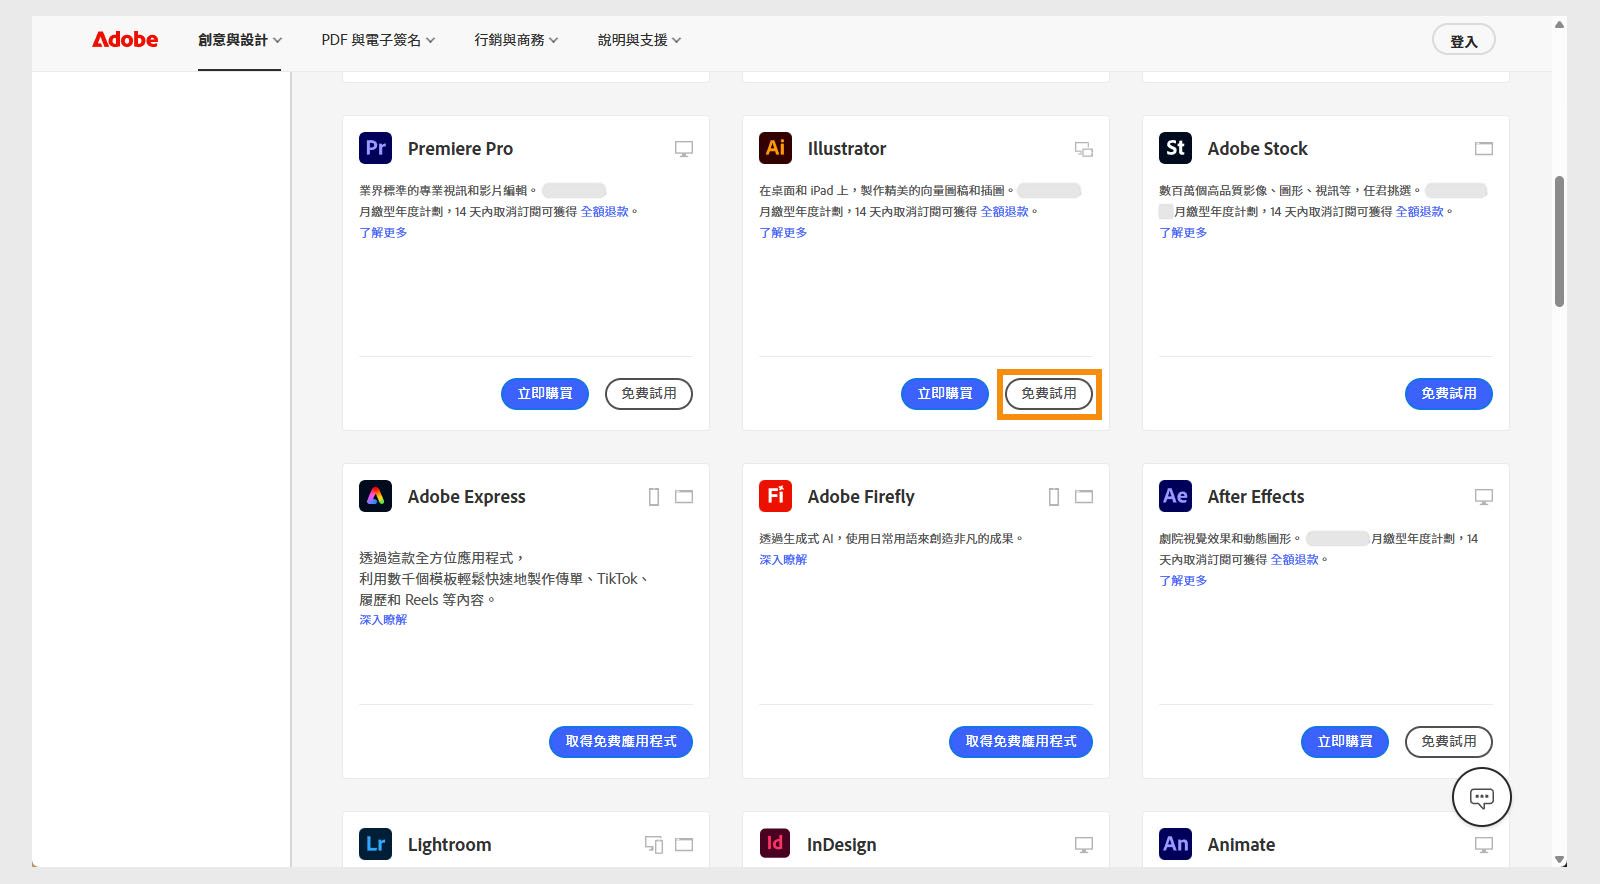
Task: Click the Adobe Stock title text
Action: [1258, 149]
